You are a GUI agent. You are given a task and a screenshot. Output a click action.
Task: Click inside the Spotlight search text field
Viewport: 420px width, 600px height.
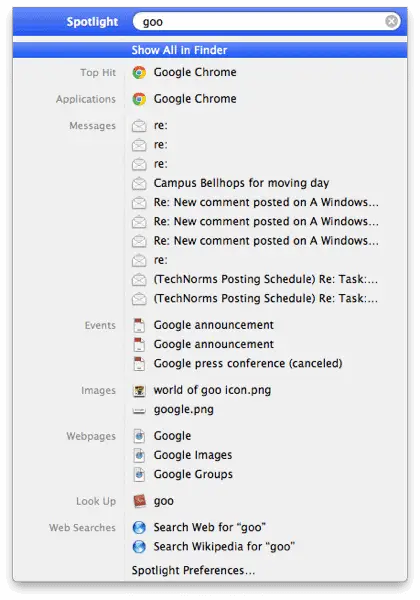tap(260, 22)
